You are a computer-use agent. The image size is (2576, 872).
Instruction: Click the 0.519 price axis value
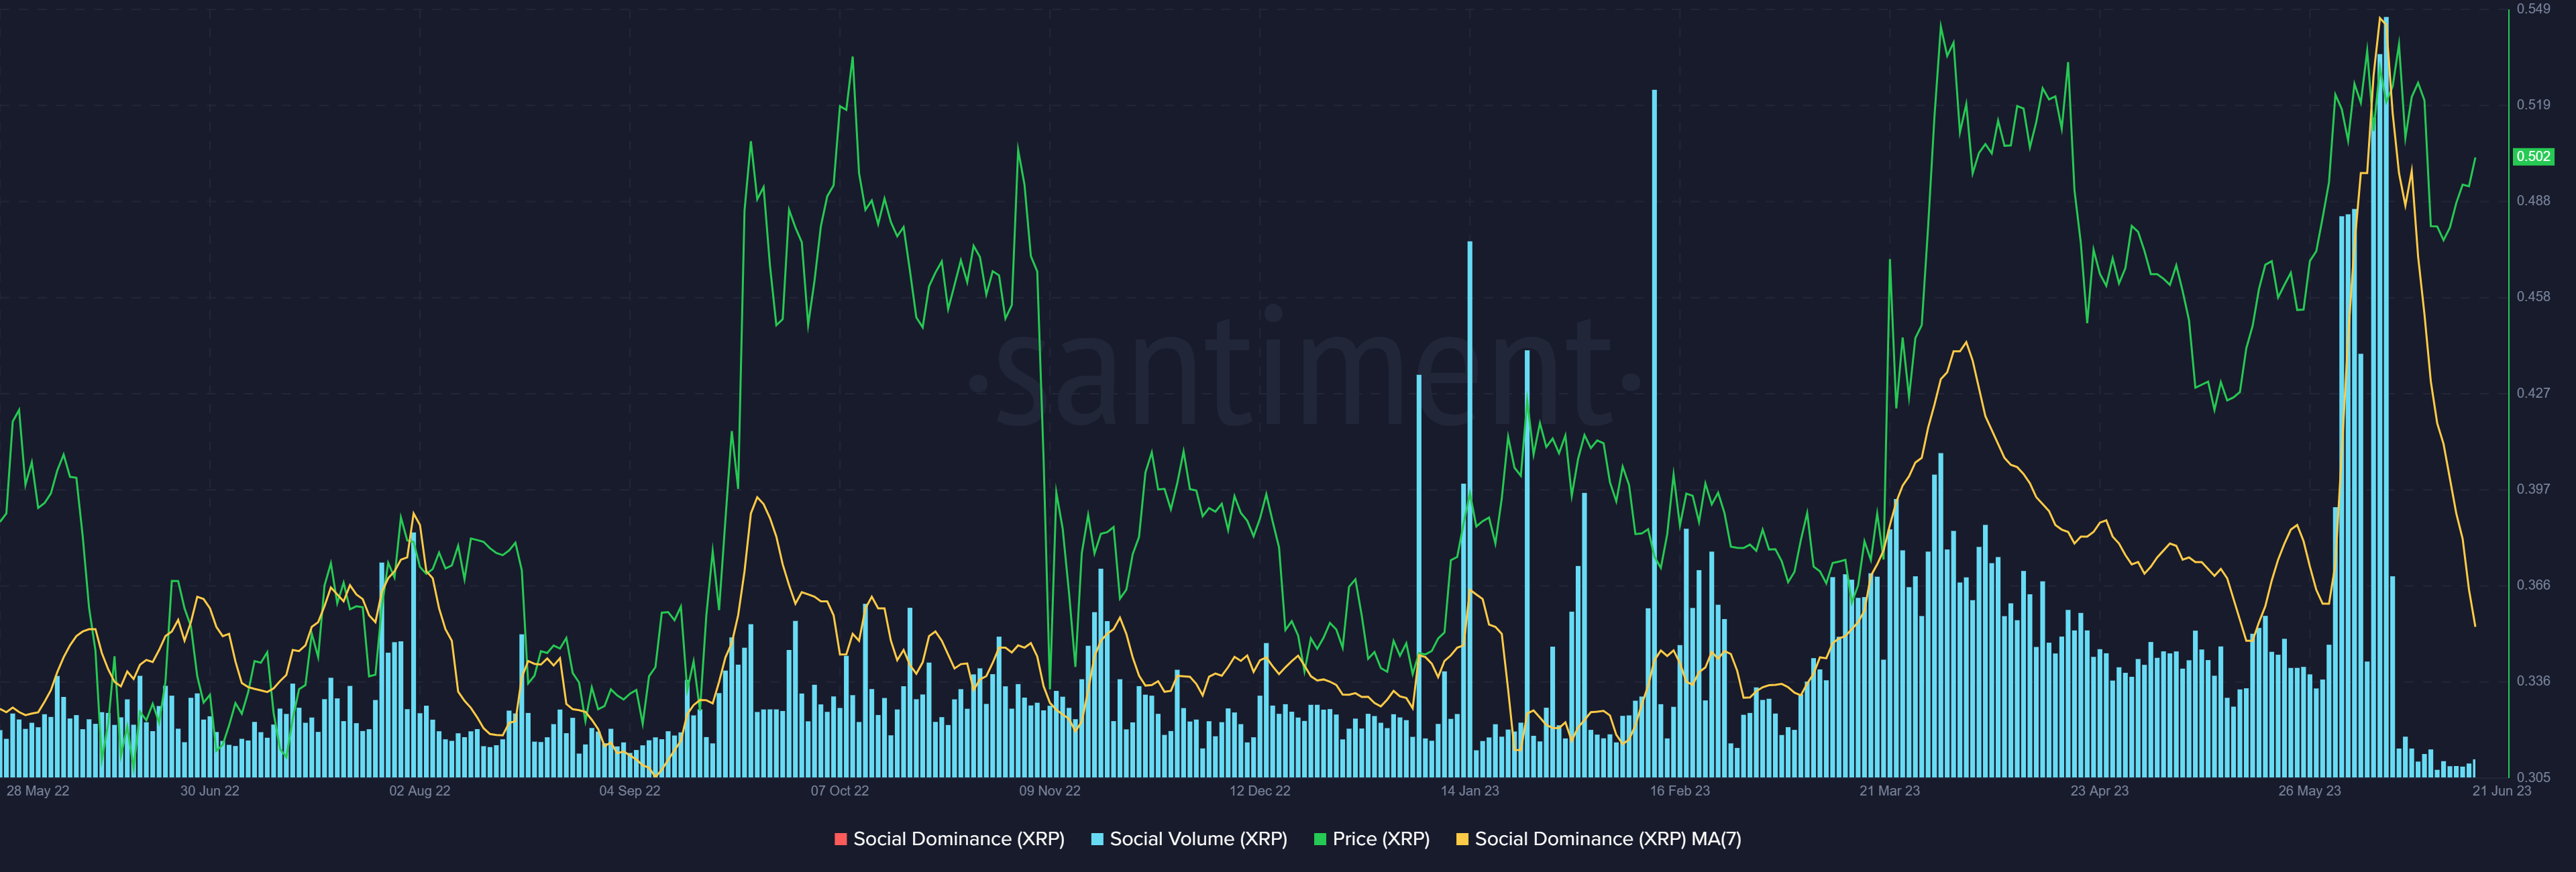click(x=2533, y=105)
